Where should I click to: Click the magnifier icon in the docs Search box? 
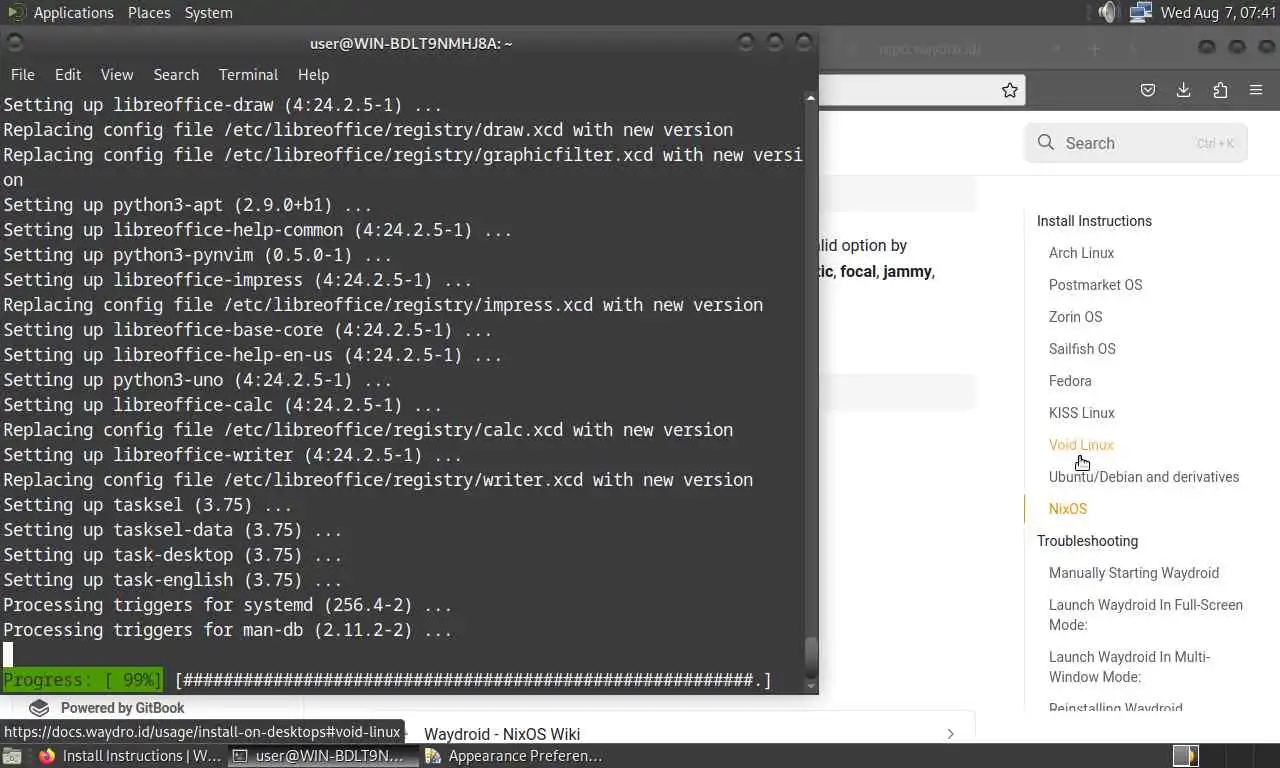(1046, 143)
